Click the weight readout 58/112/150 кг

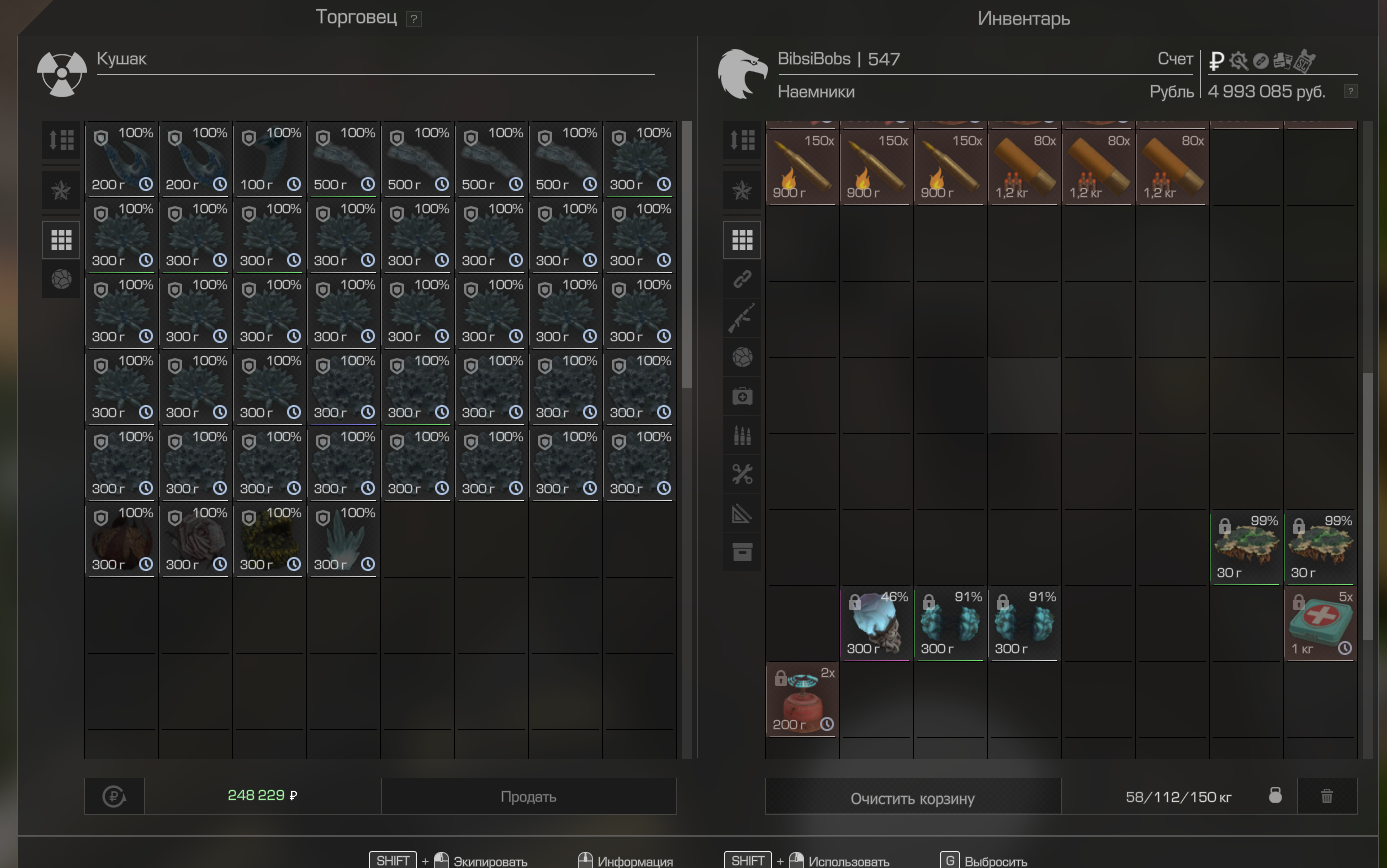click(x=1178, y=797)
